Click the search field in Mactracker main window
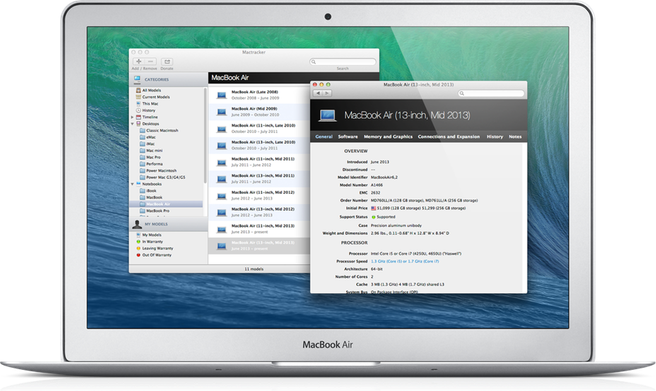 coord(343,62)
